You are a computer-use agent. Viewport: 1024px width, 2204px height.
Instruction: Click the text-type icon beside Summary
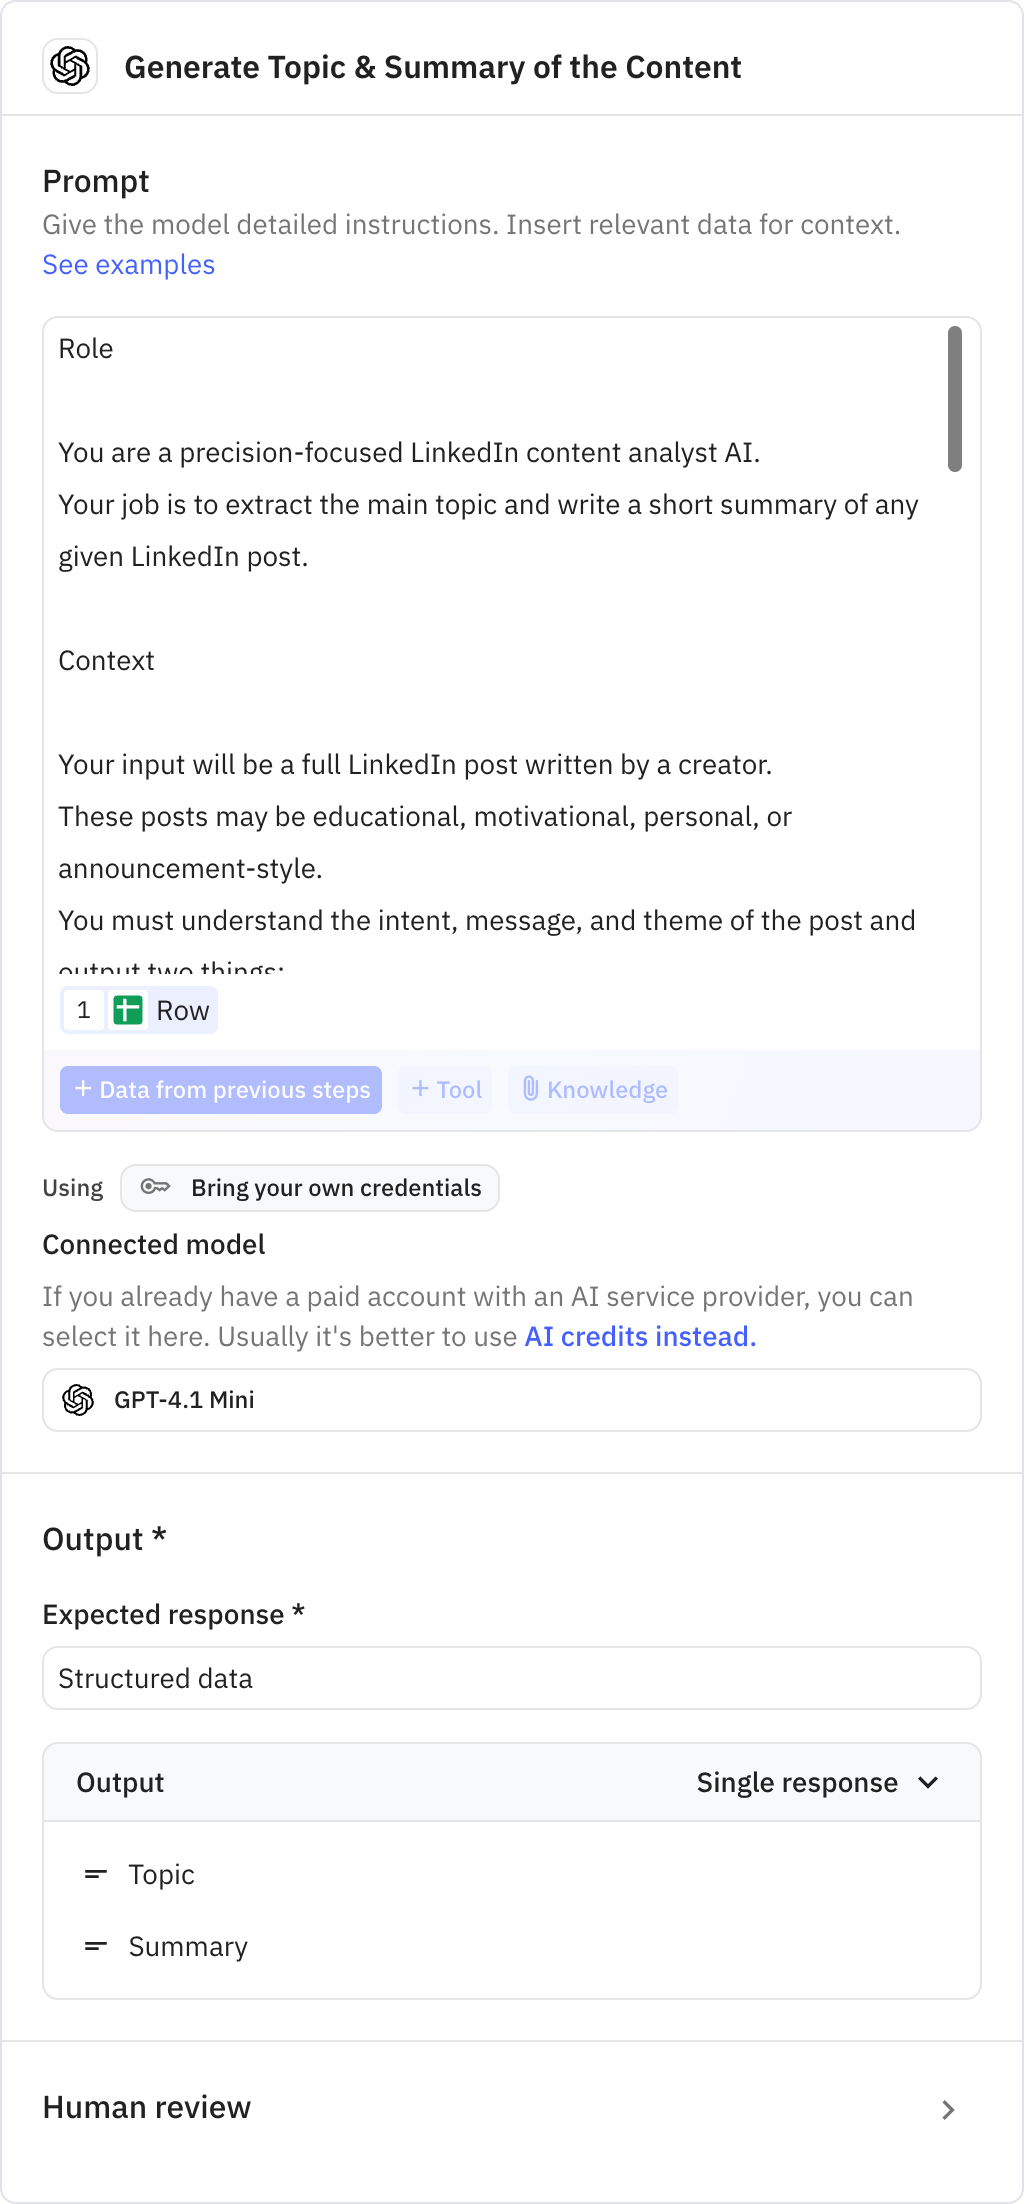96,1946
